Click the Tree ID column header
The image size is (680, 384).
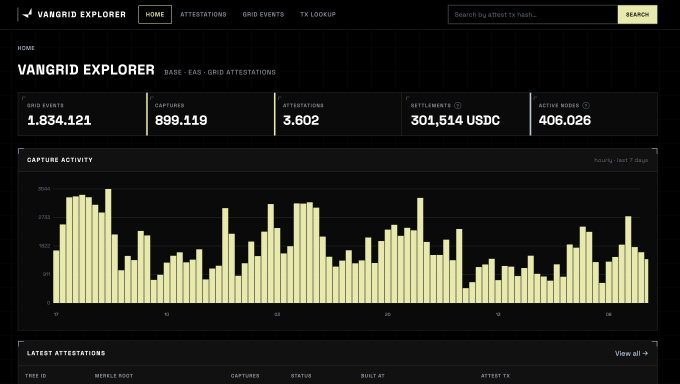click(36, 376)
